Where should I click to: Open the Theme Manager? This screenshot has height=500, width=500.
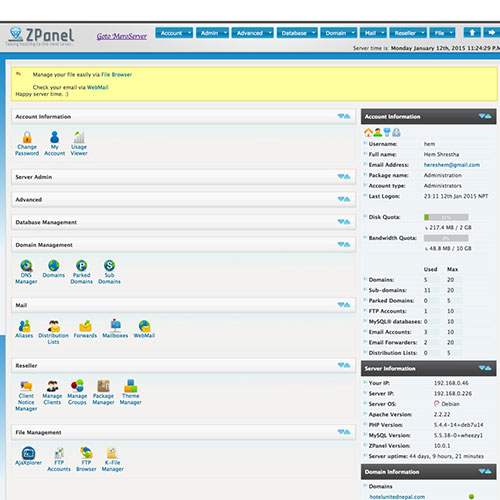click(x=131, y=392)
